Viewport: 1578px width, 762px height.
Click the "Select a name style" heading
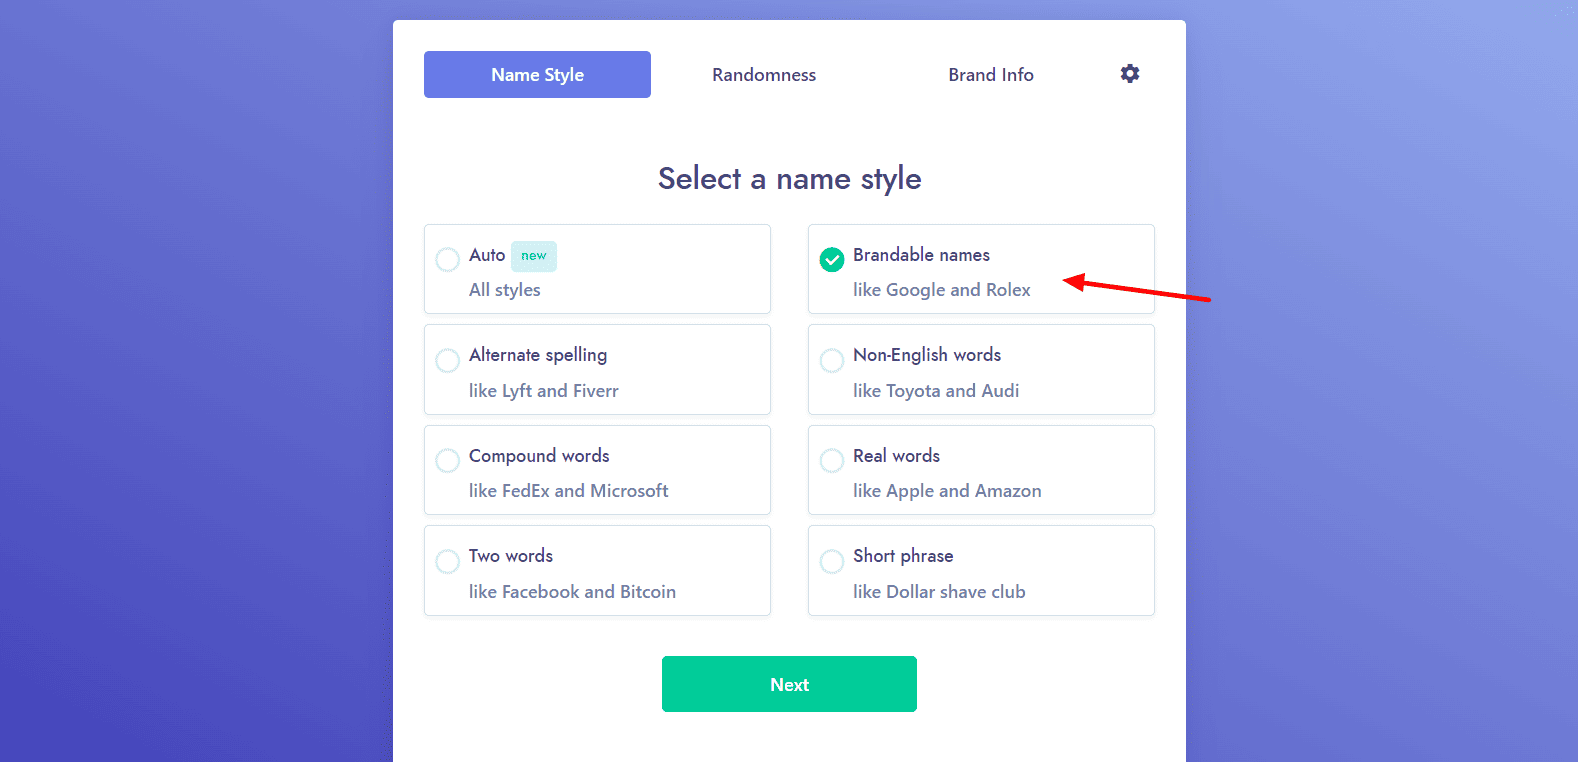click(x=789, y=179)
